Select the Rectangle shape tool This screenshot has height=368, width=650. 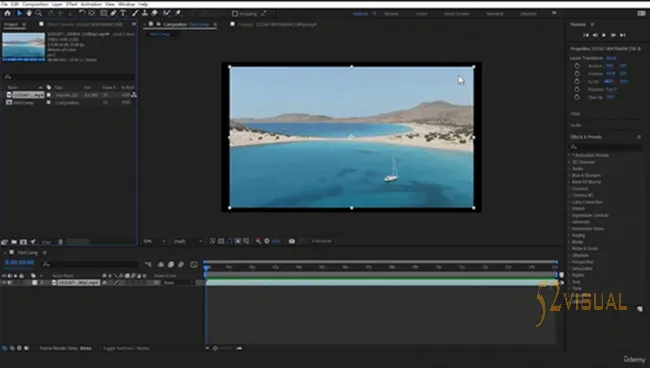point(104,13)
